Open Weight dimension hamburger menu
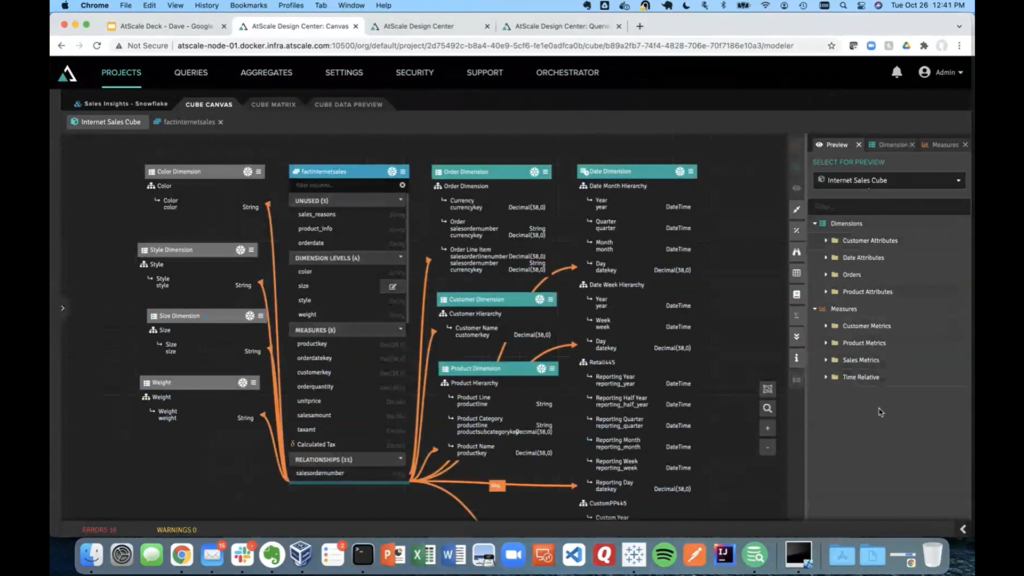 [253, 383]
